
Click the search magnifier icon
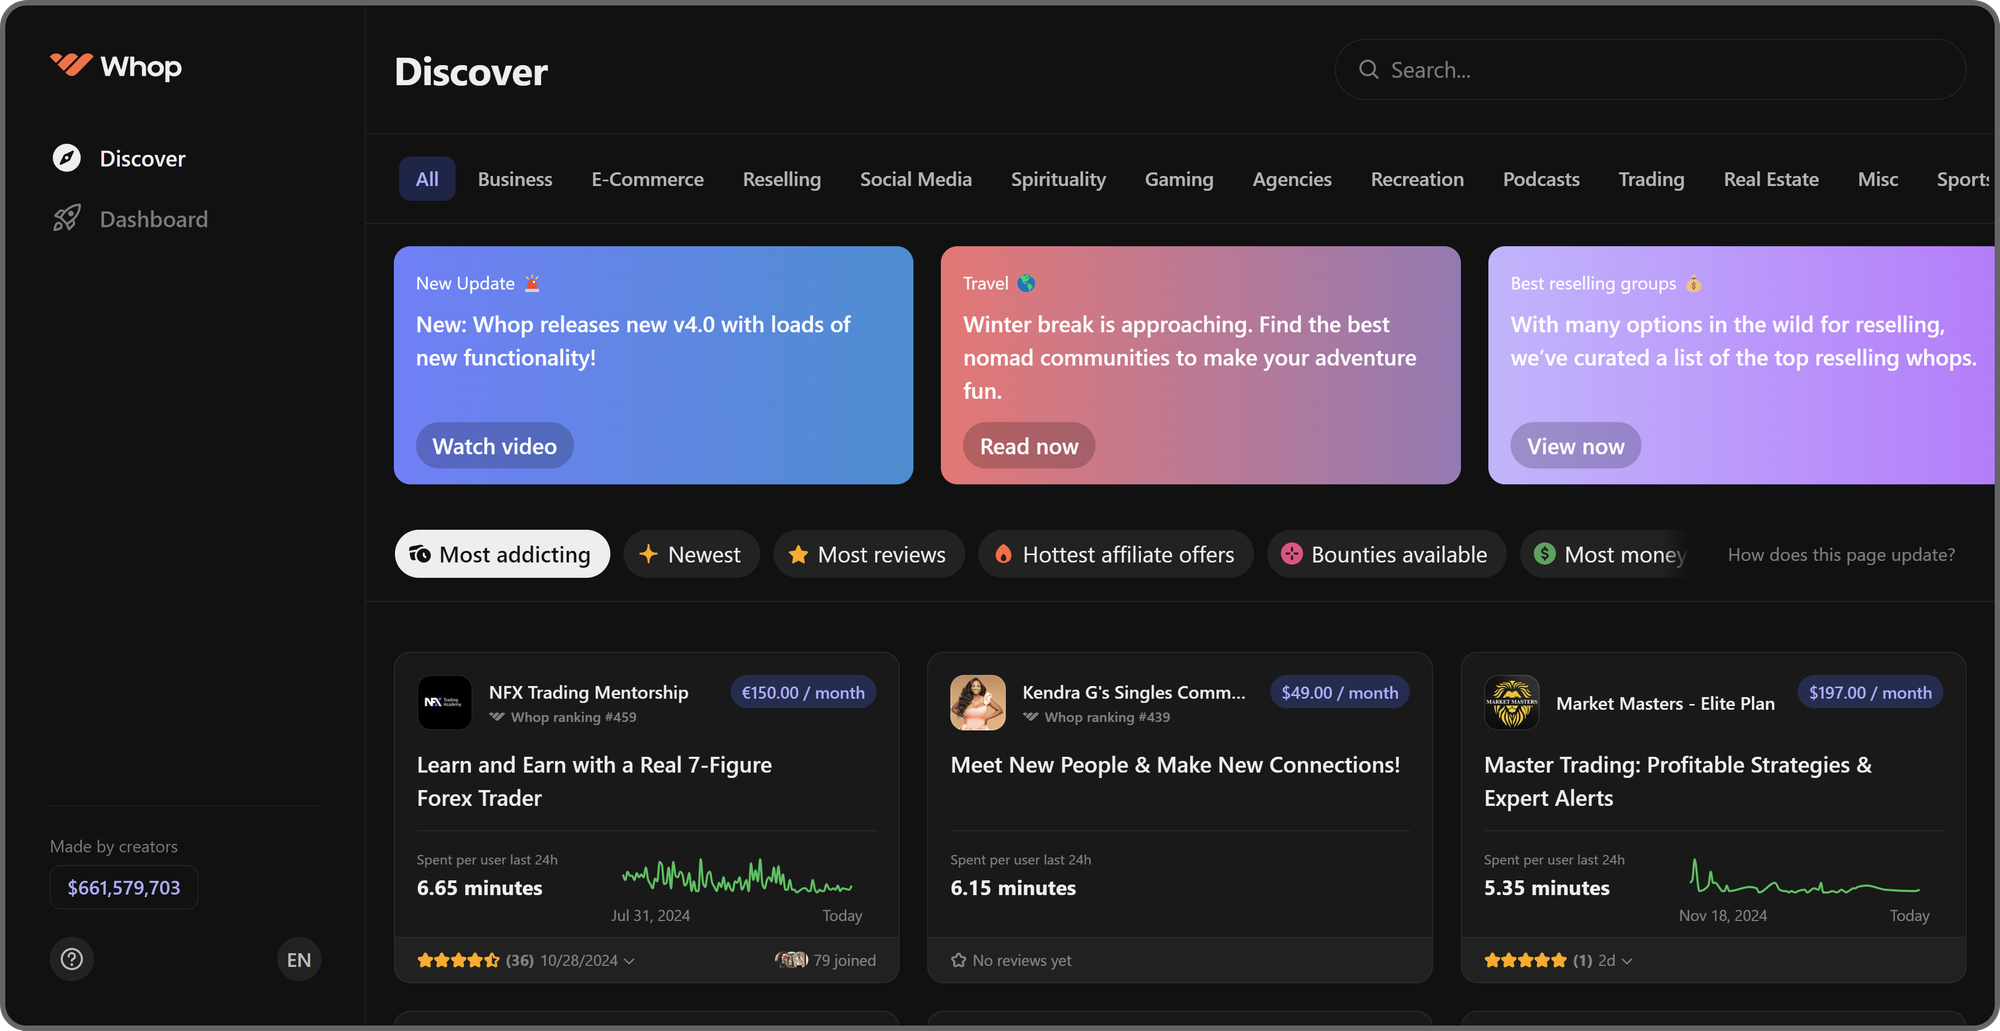pos(1368,69)
